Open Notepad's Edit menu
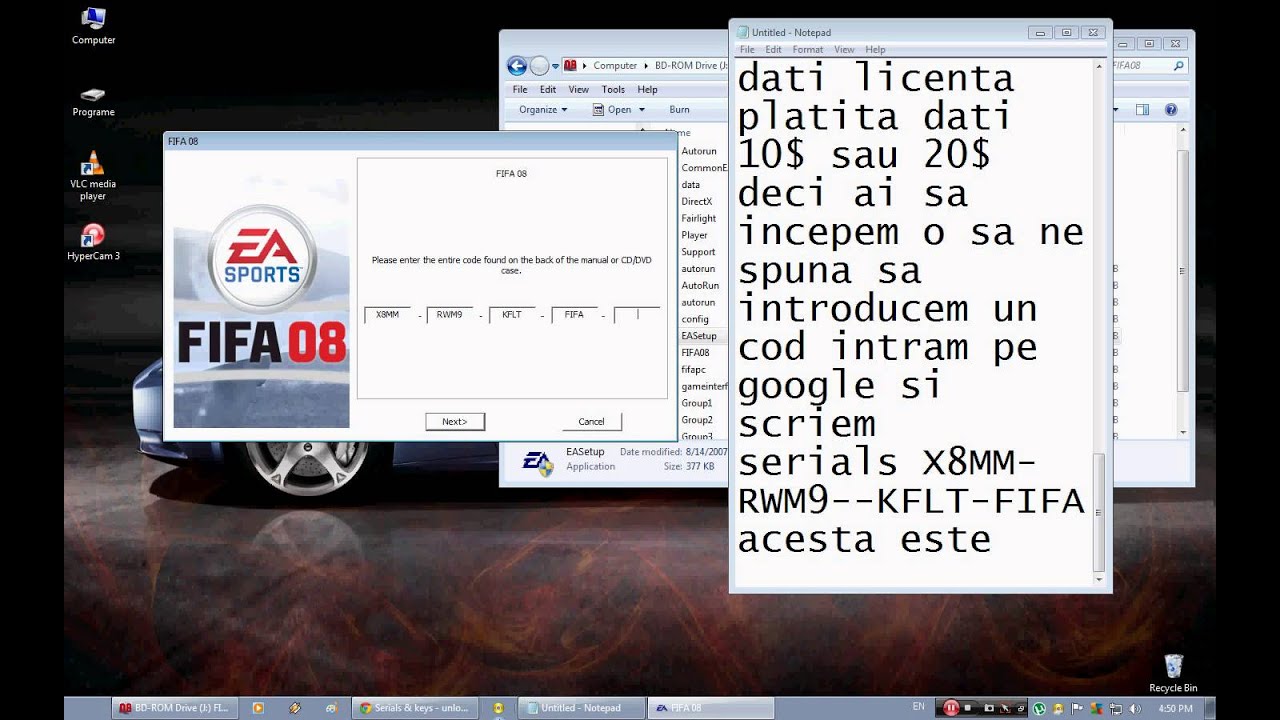Image resolution: width=1280 pixels, height=720 pixels. (x=774, y=50)
